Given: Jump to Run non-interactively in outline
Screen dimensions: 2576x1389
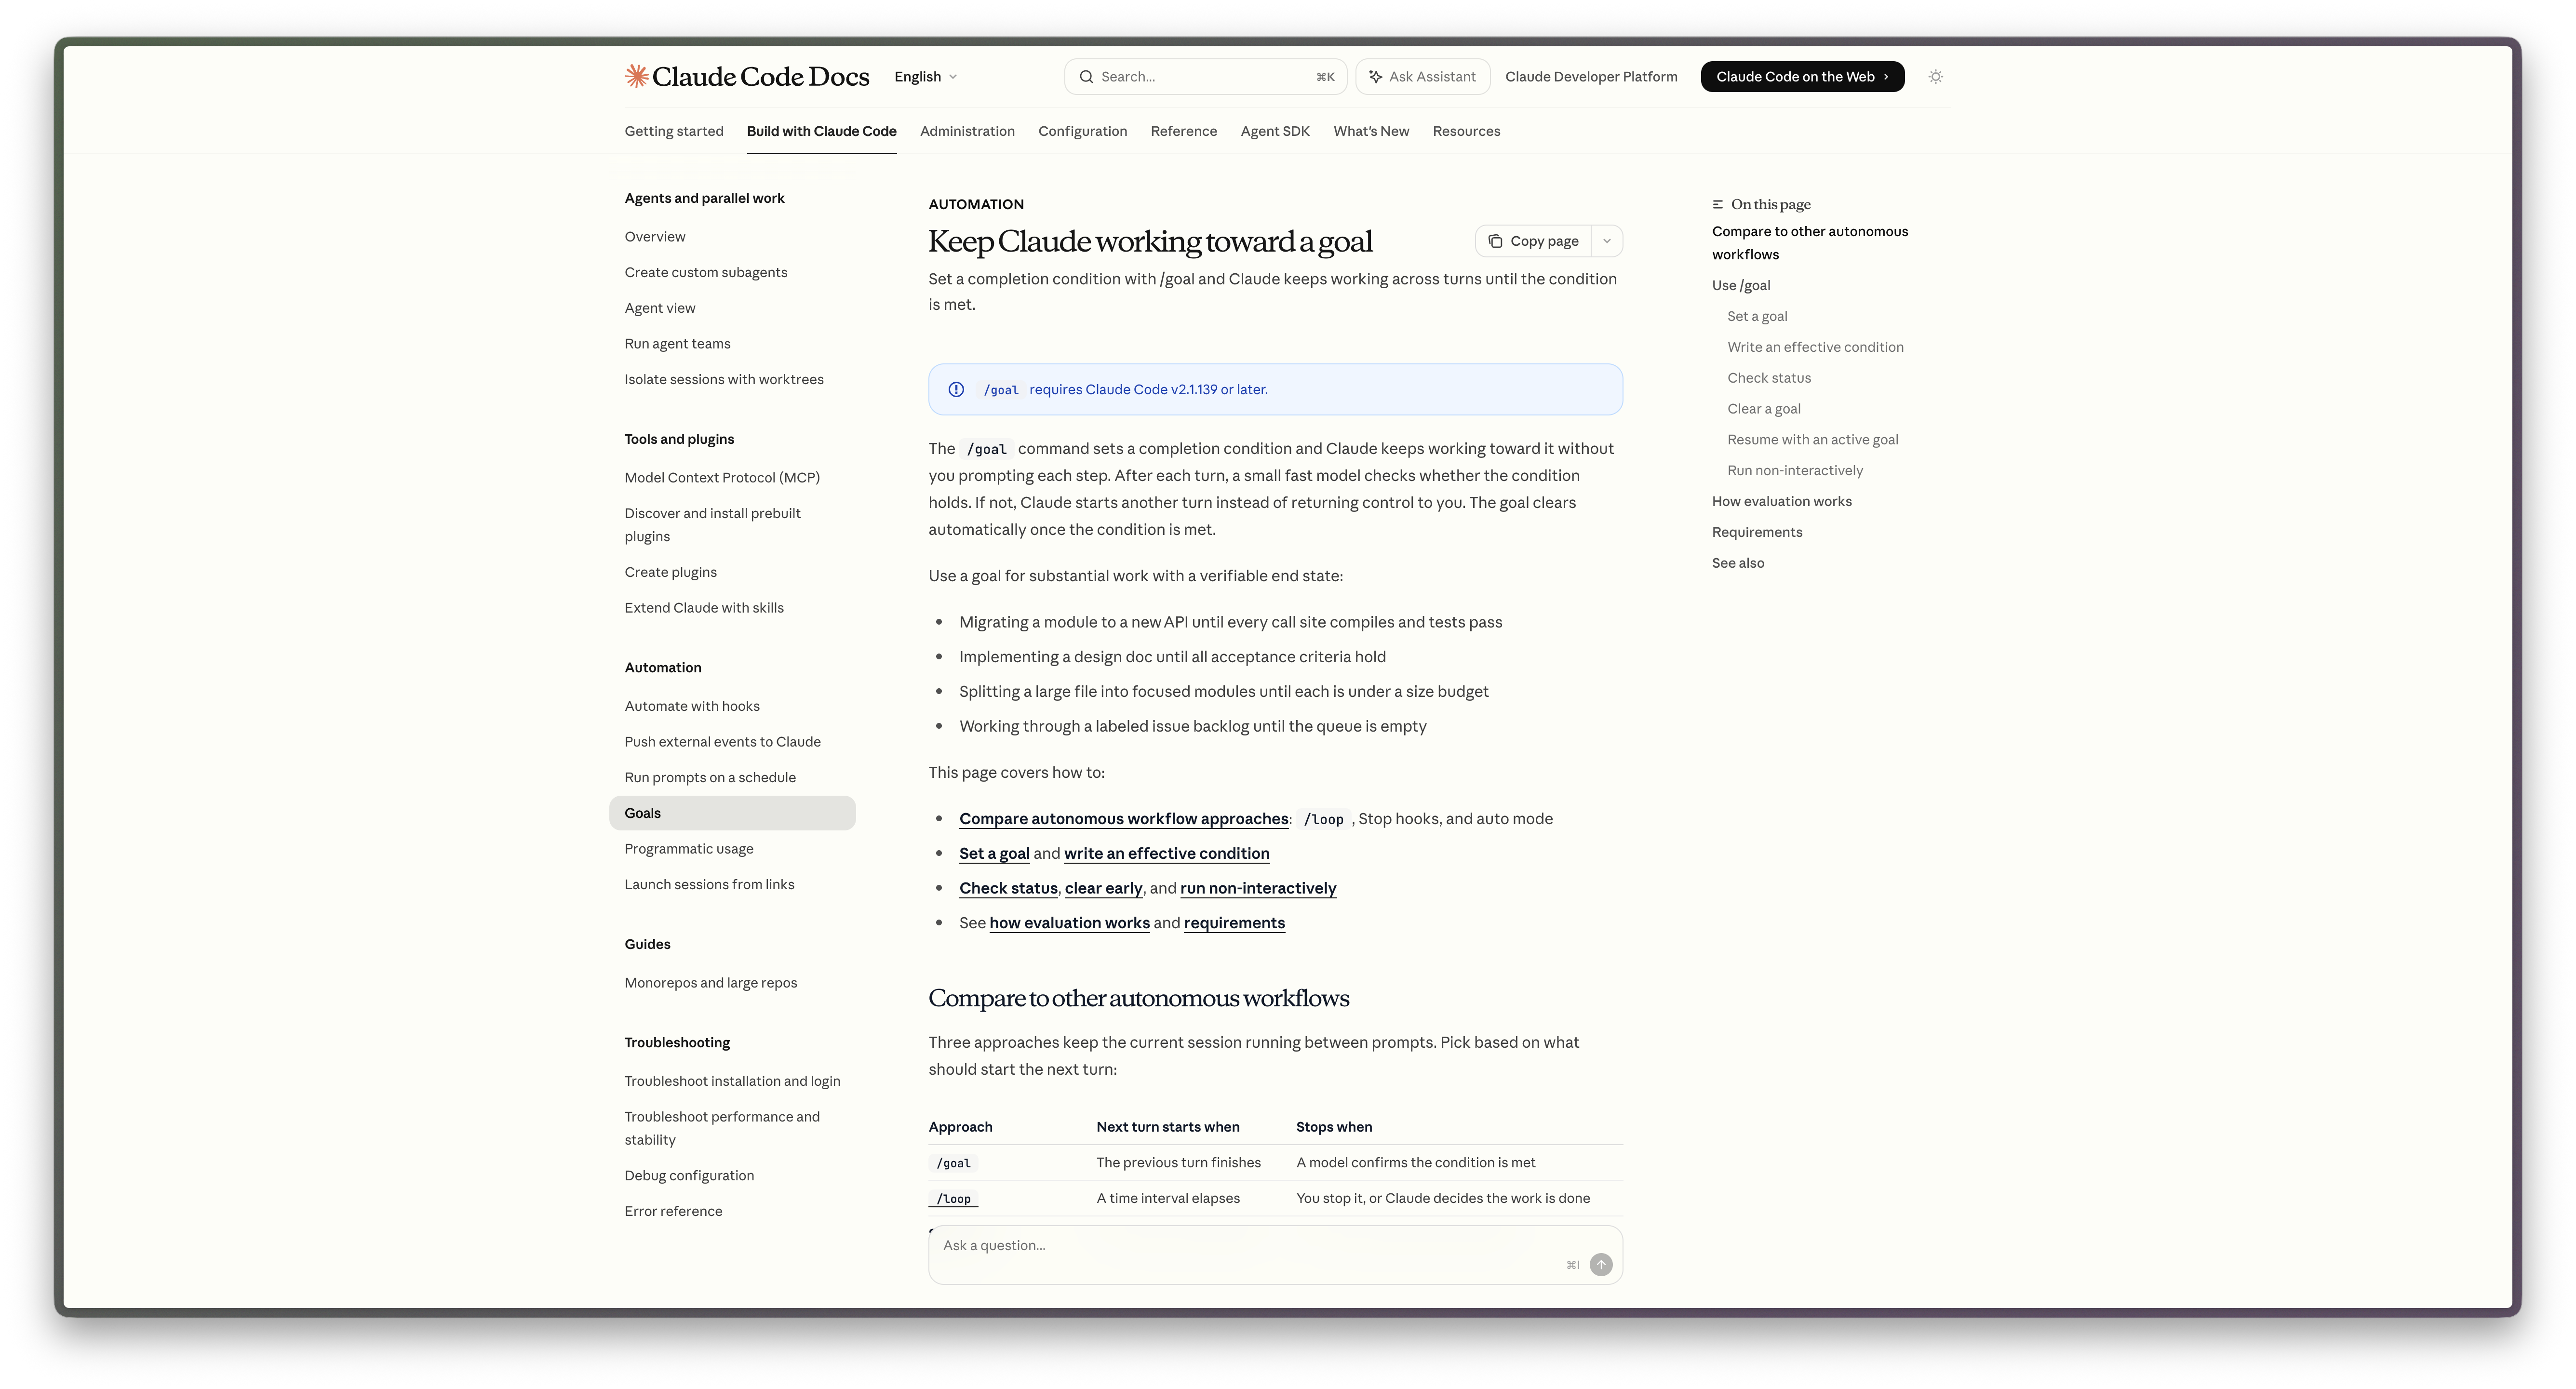Looking at the screenshot, I should coord(1795,471).
